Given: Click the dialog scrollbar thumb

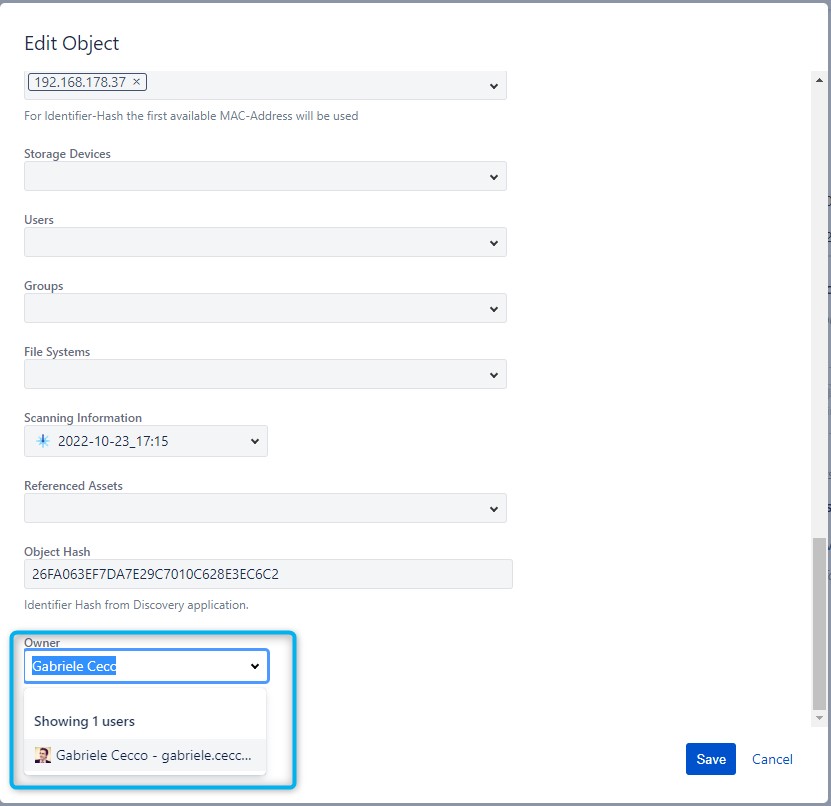Looking at the screenshot, I should [820, 620].
